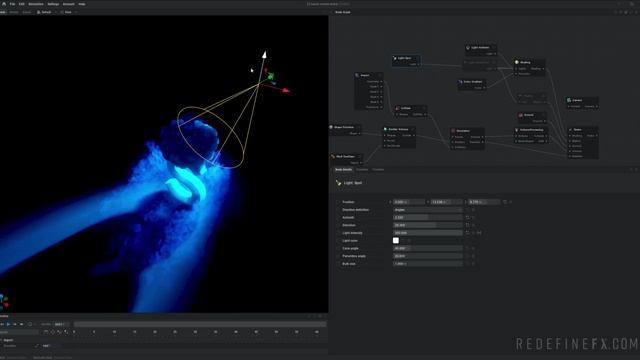The image size is (640, 360).
Task: Select the Collider node icon
Action: tap(398, 108)
